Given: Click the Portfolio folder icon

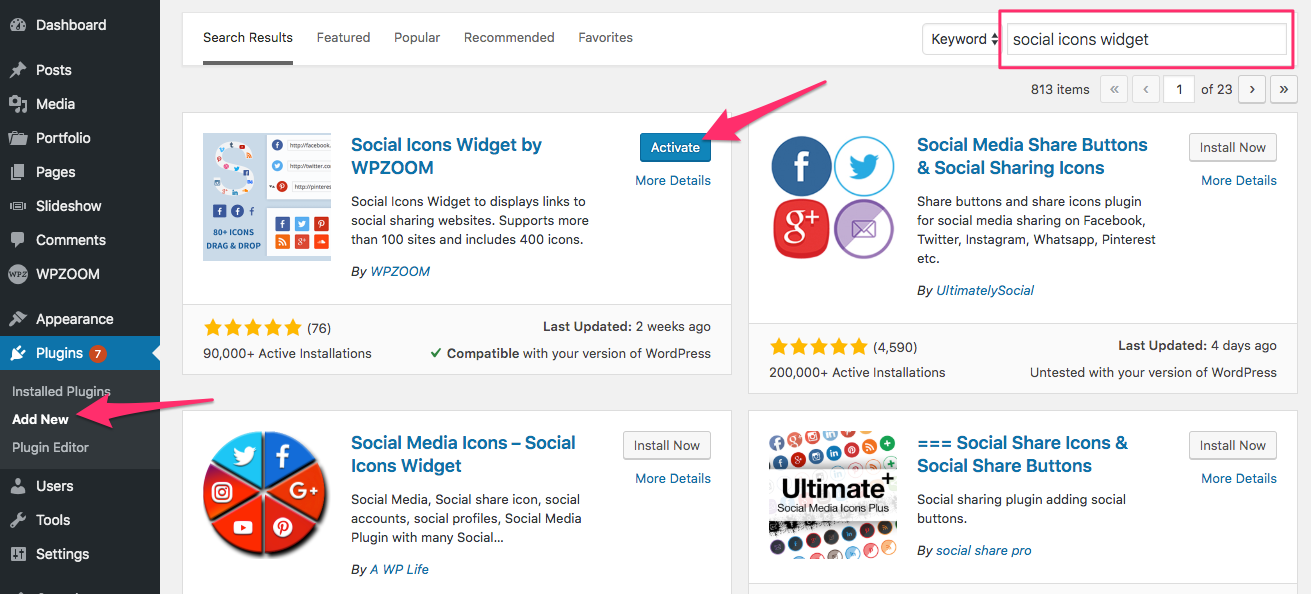Looking at the screenshot, I should point(18,138).
